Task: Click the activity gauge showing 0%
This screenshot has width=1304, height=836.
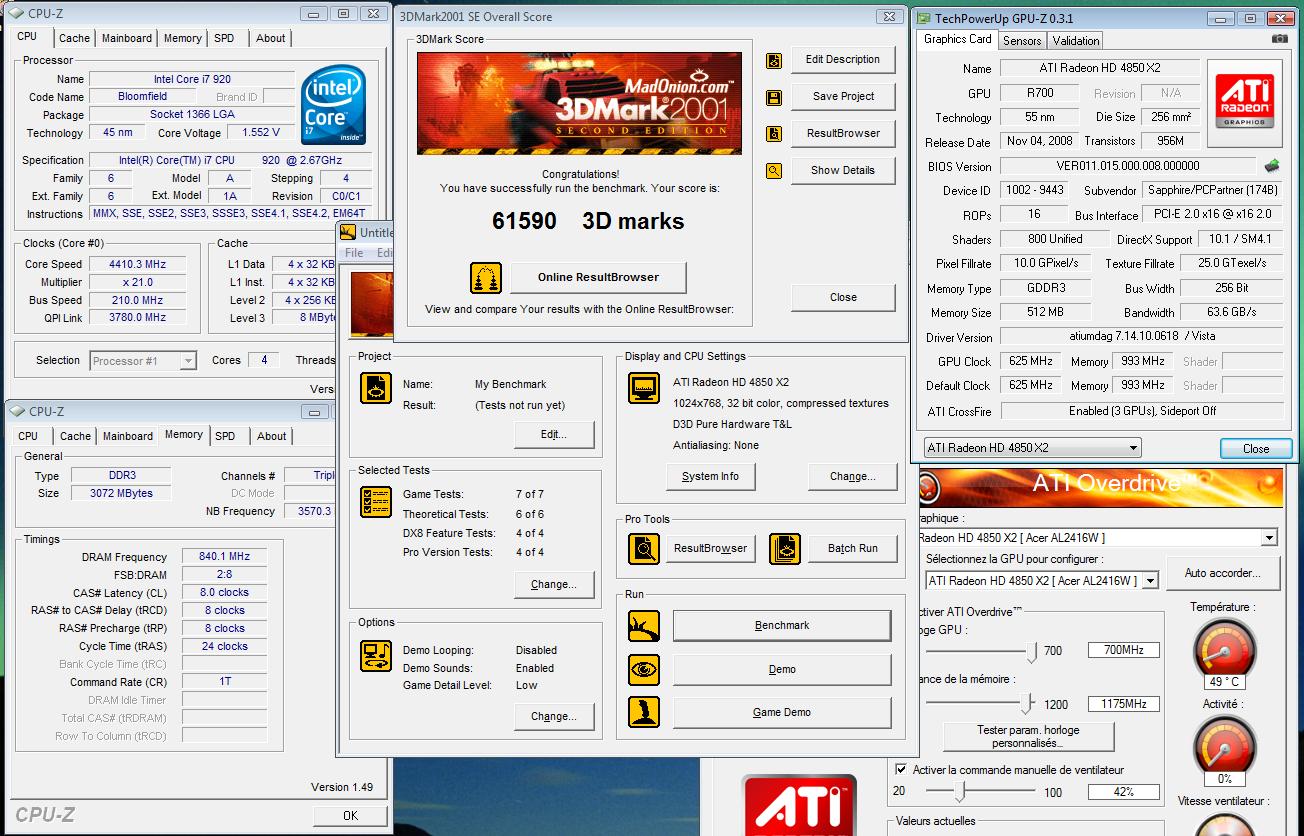Action: pos(1224,750)
